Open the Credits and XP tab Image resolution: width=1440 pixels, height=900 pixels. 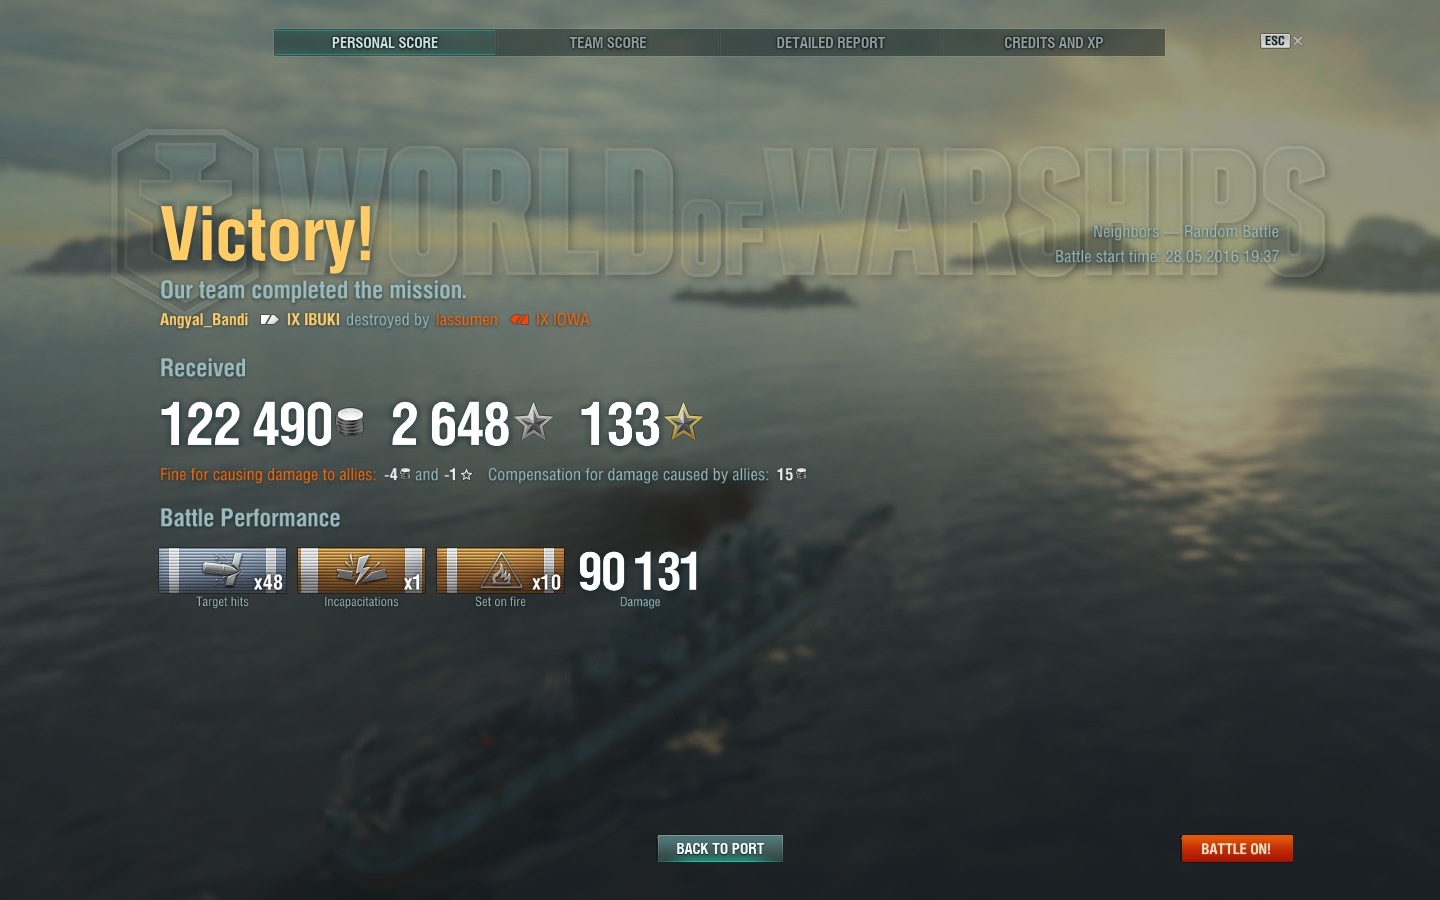1053,43
